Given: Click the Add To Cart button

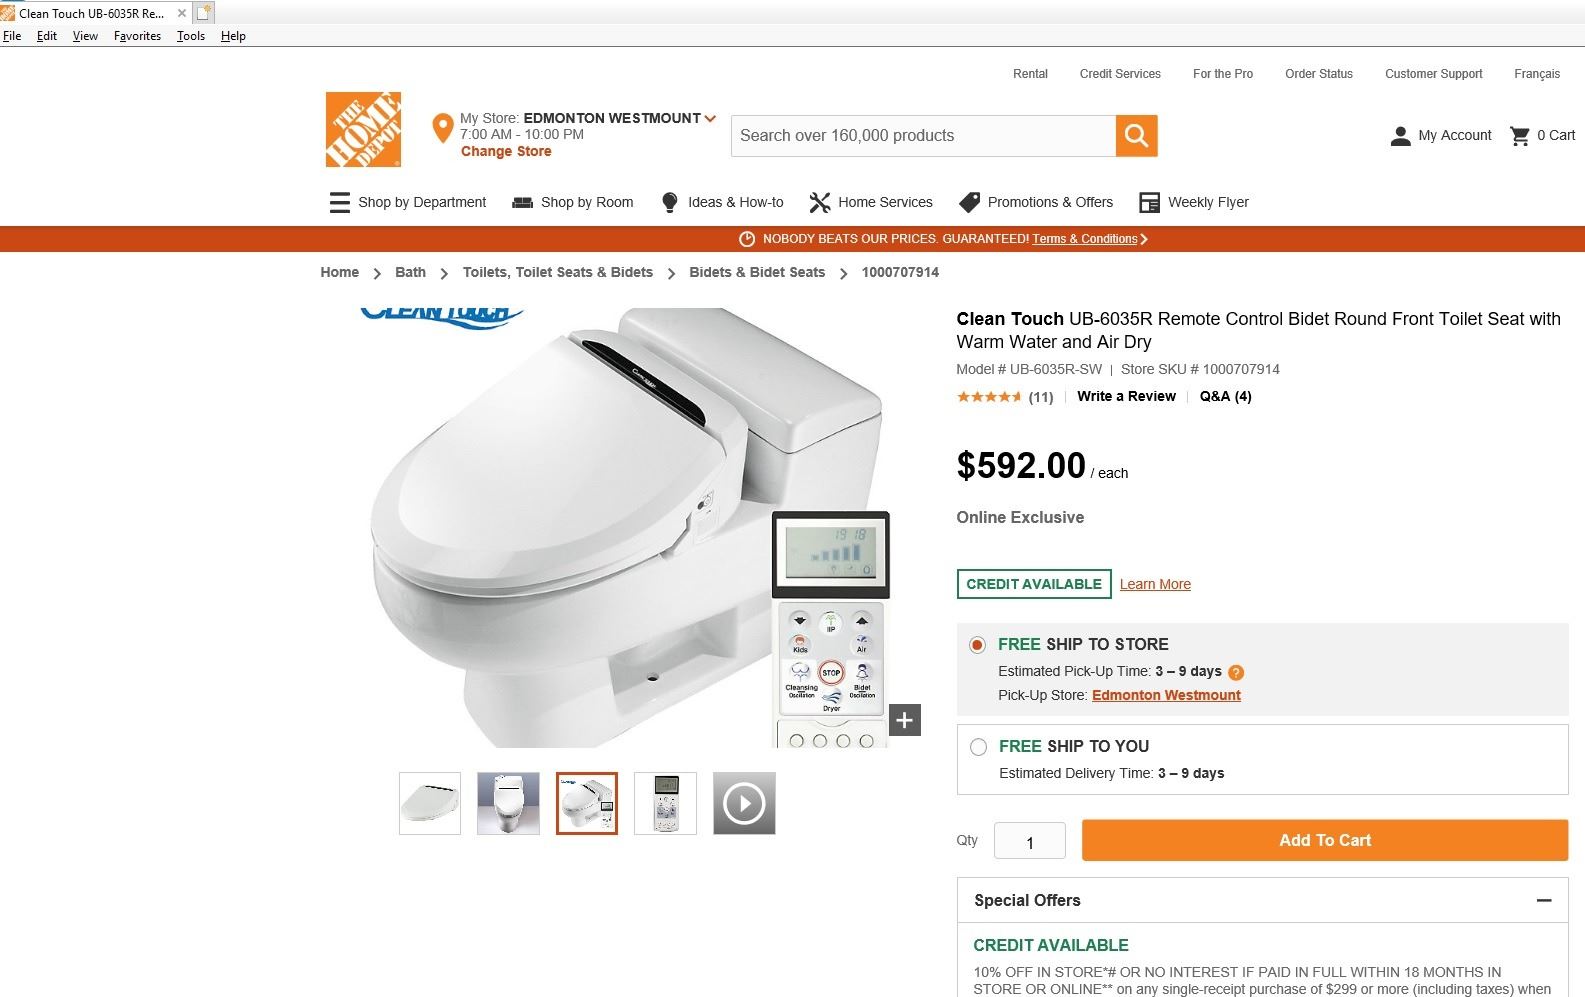Looking at the screenshot, I should [1325, 840].
